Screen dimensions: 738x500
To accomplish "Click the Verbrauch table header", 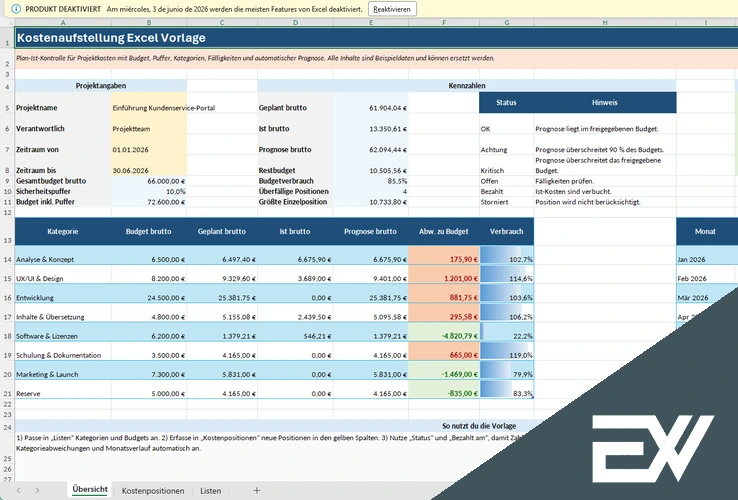I will click(x=506, y=231).
